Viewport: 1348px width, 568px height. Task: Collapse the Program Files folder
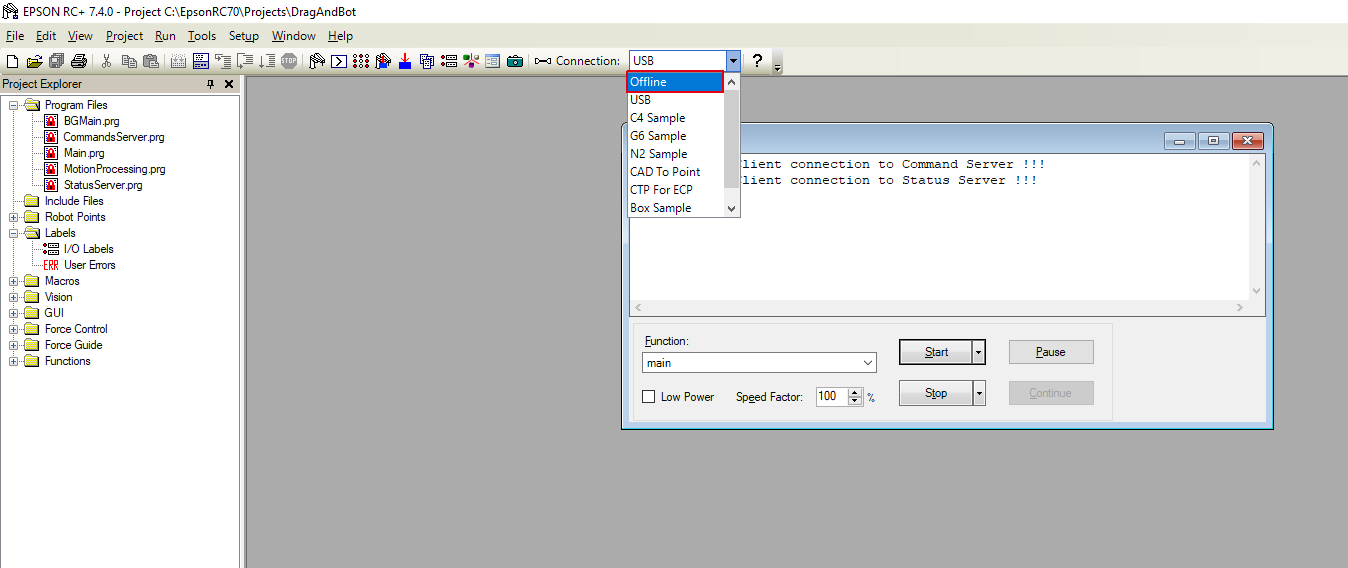[x=14, y=105]
